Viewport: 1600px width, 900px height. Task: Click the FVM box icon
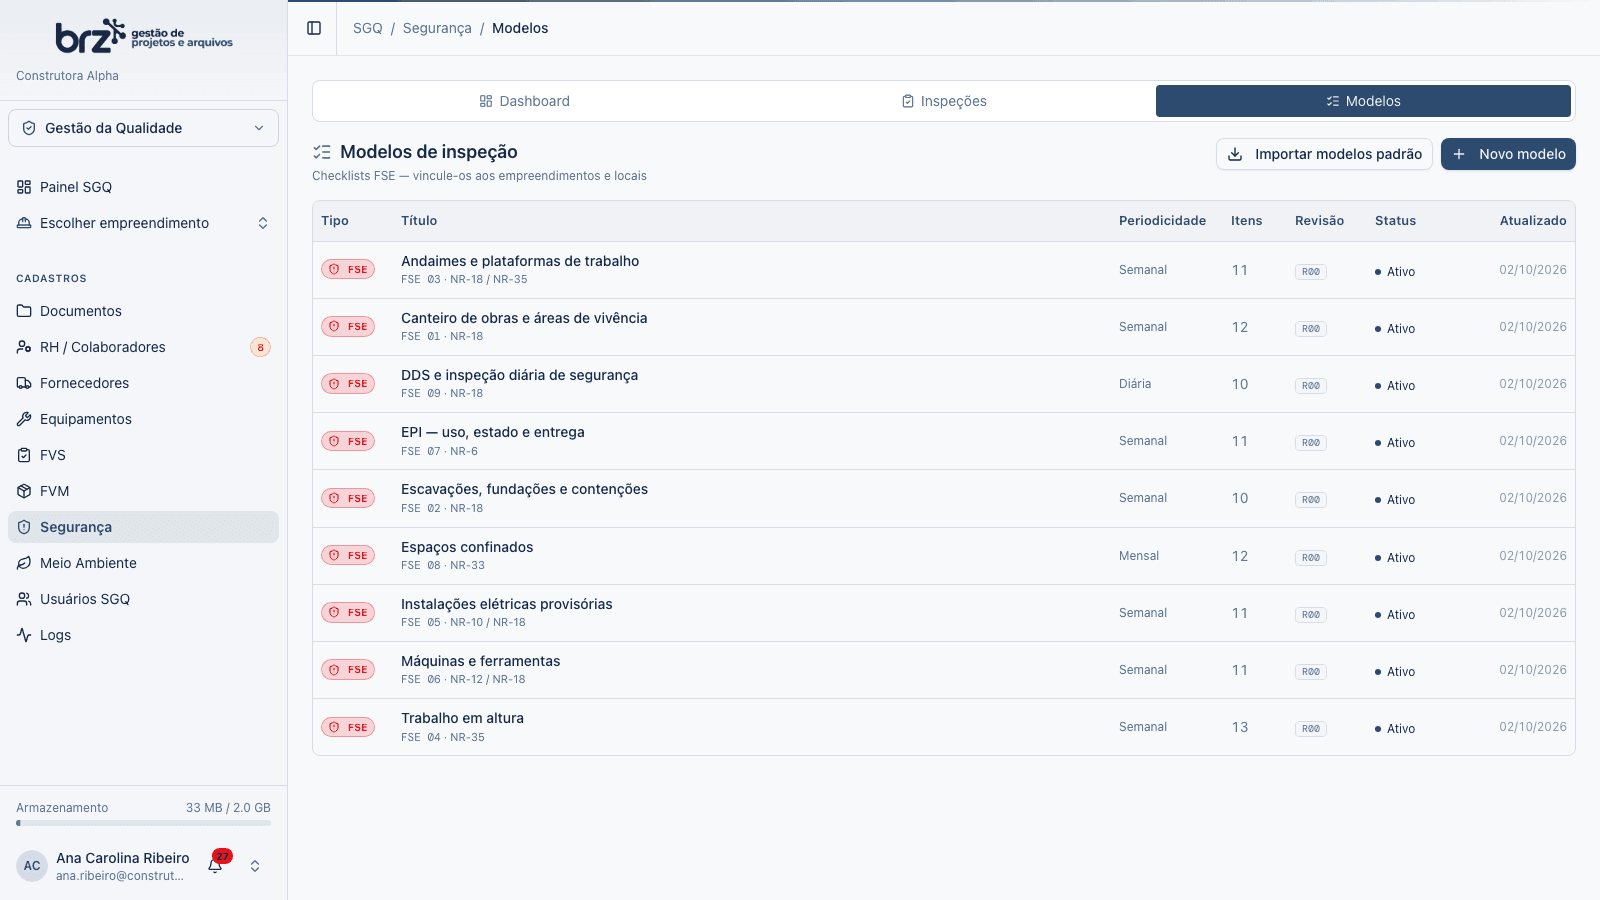coord(24,491)
